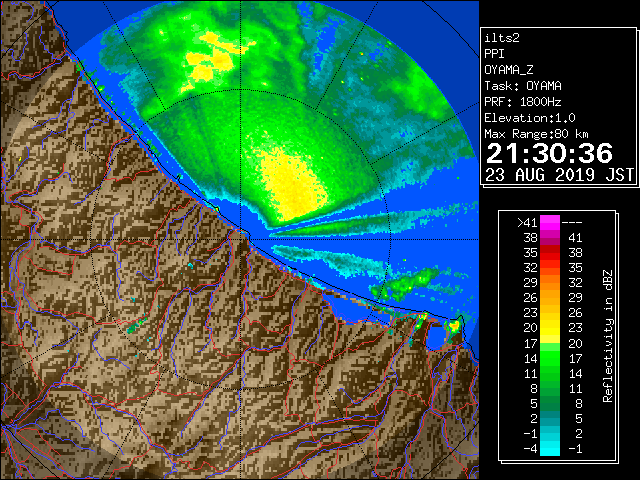Screen dimensions: 640x480
Task: Click the bright green 14–17 dBZ band
Action: (x=550, y=358)
